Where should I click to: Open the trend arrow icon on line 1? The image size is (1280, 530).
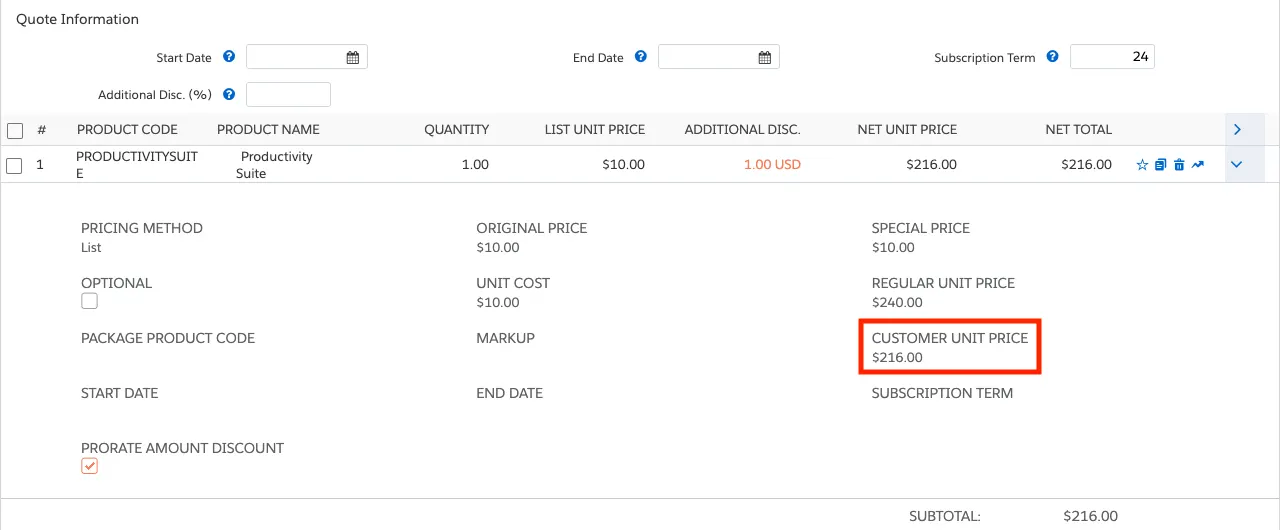[1198, 165]
